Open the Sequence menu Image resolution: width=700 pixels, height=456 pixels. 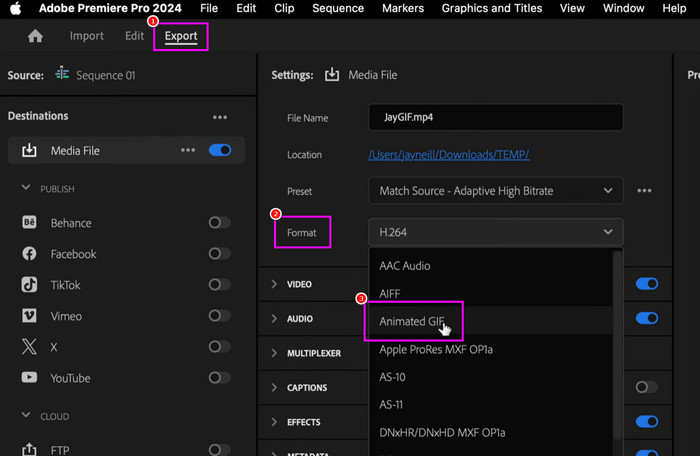click(338, 8)
